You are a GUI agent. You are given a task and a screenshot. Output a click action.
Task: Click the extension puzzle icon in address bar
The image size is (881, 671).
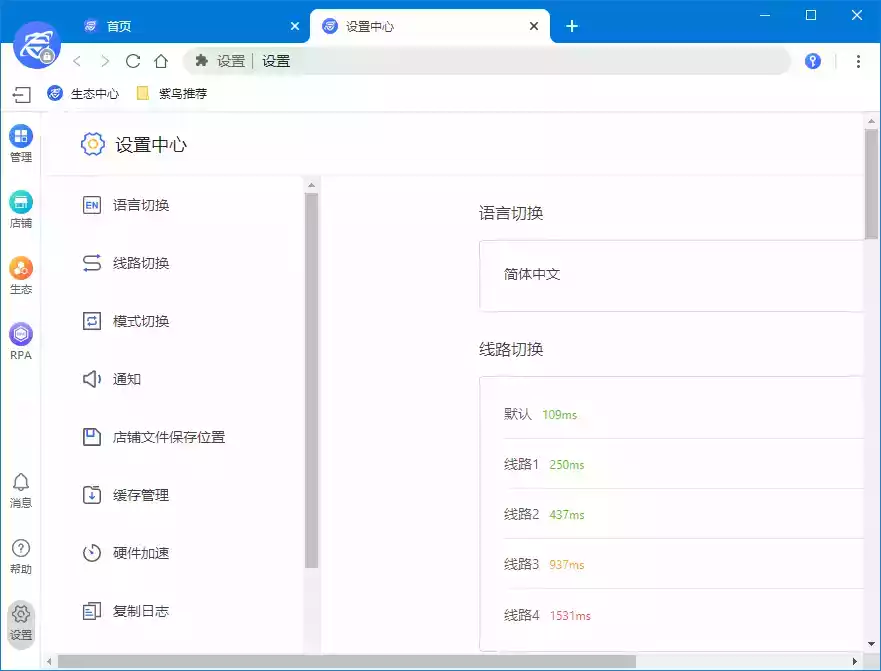pos(201,61)
